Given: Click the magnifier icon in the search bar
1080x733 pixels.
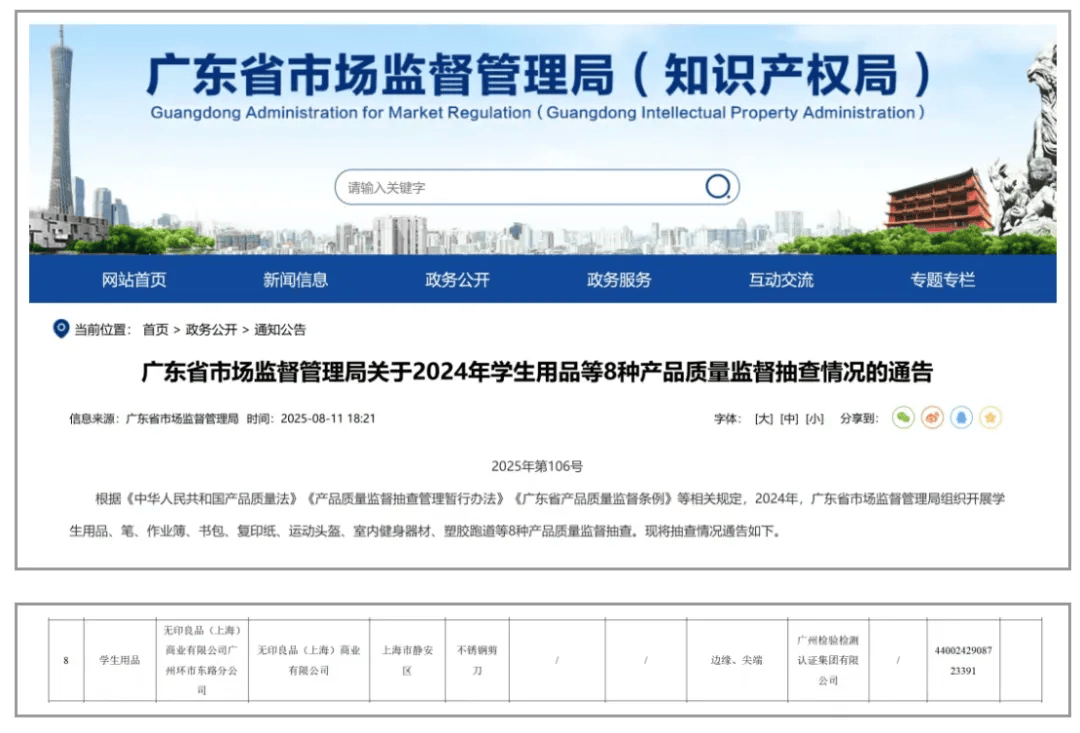Looking at the screenshot, I should [x=716, y=186].
